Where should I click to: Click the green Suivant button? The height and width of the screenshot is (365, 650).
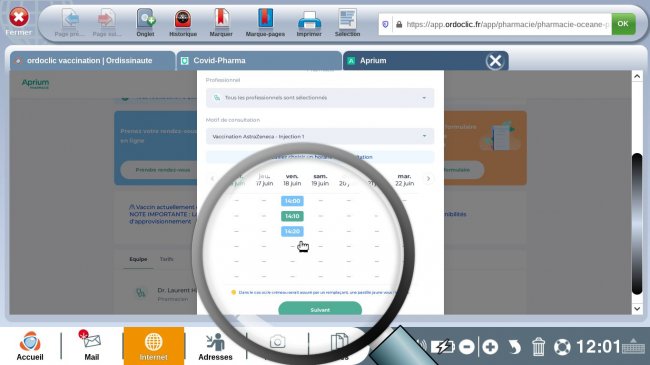(x=320, y=308)
